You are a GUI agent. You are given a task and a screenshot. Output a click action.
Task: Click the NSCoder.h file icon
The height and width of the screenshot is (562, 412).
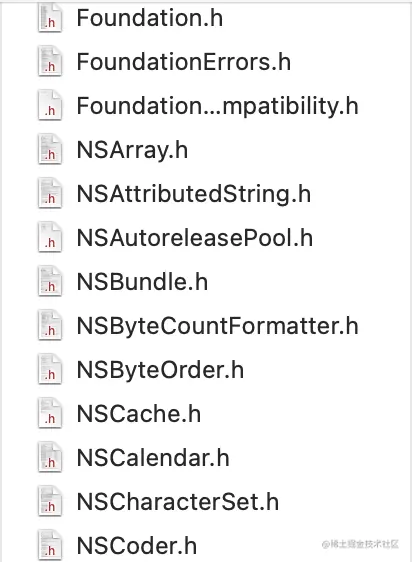(x=50, y=546)
